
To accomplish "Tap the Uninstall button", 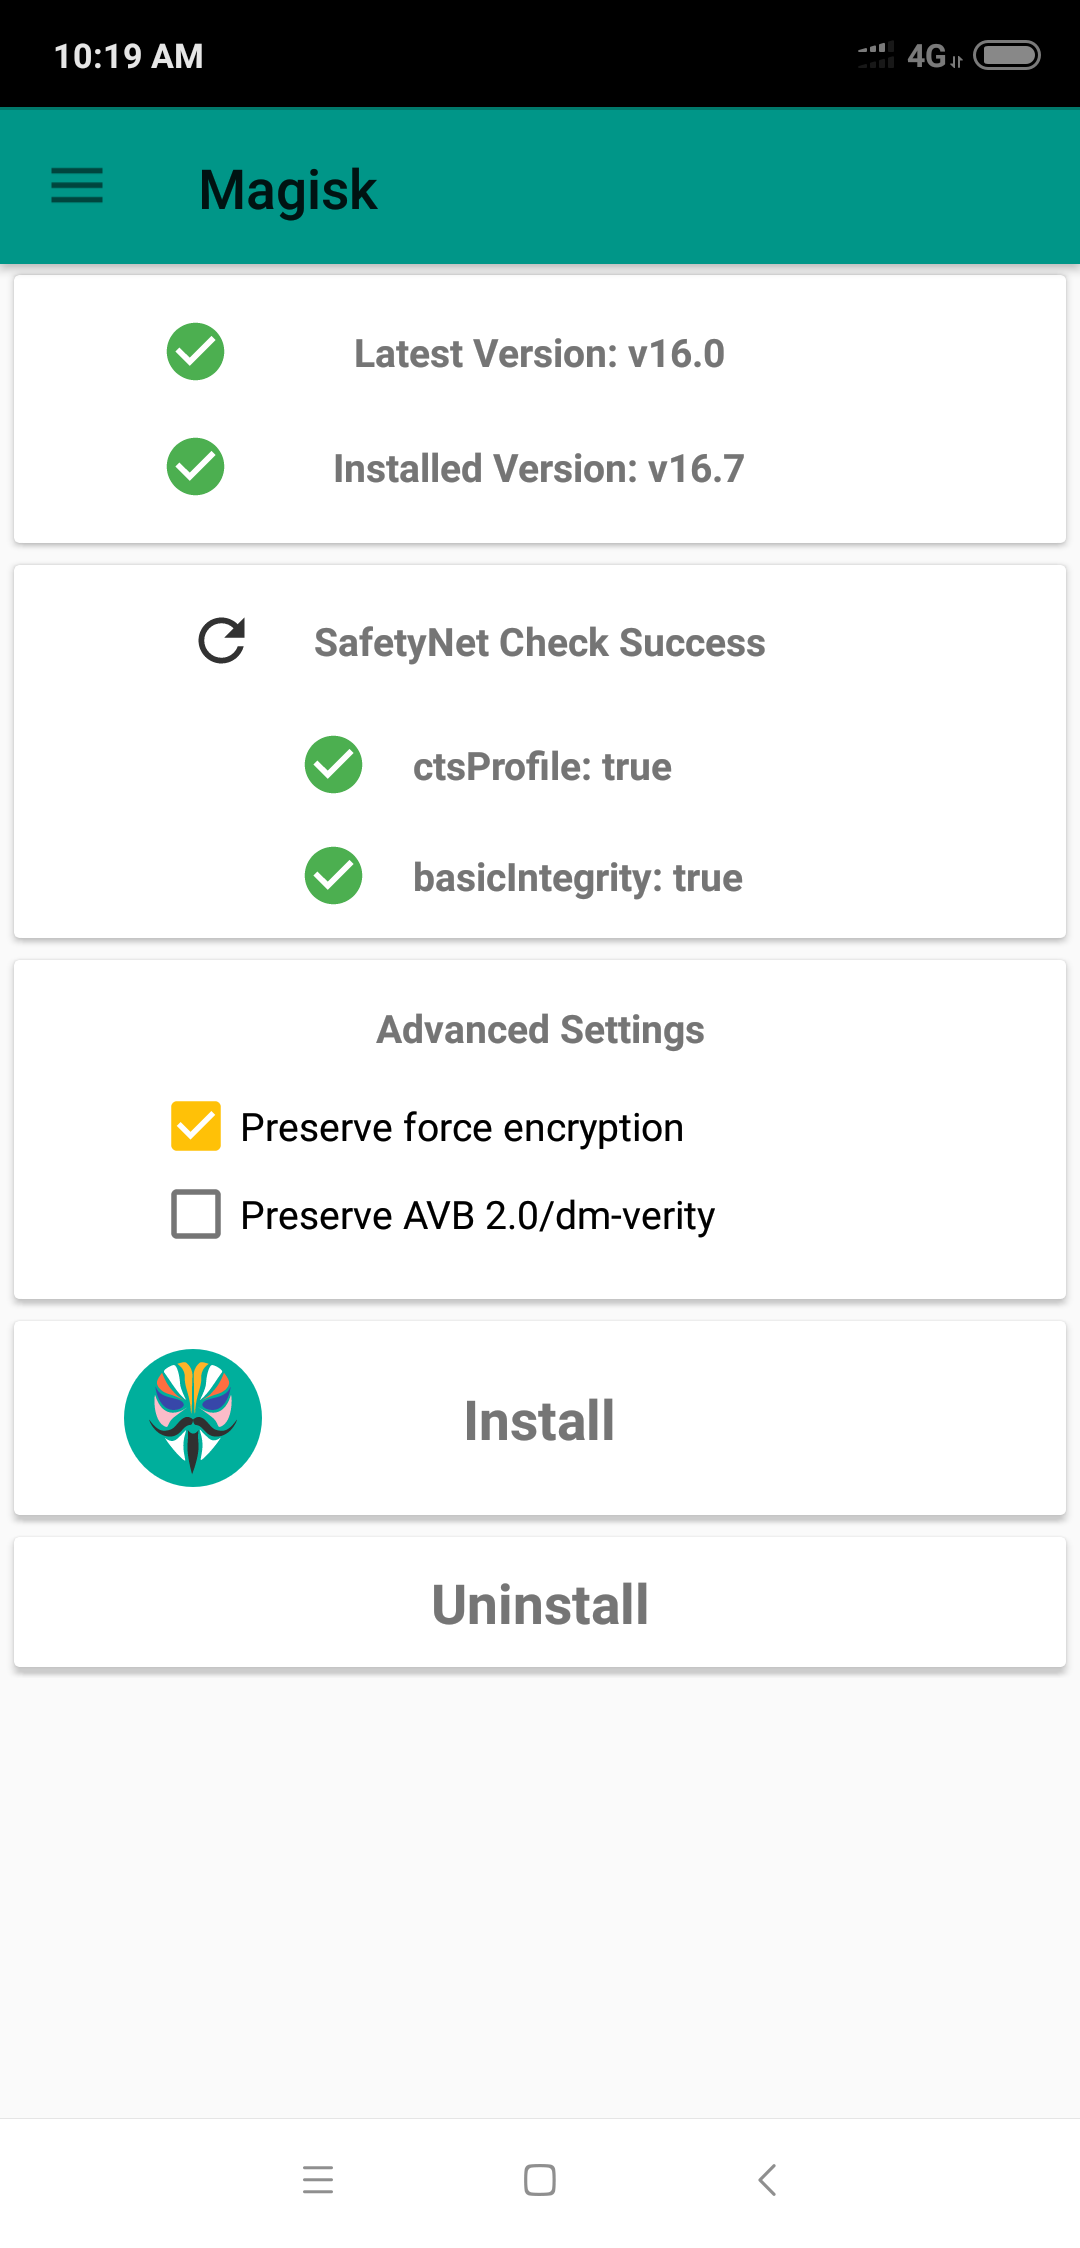I will coord(540,1603).
